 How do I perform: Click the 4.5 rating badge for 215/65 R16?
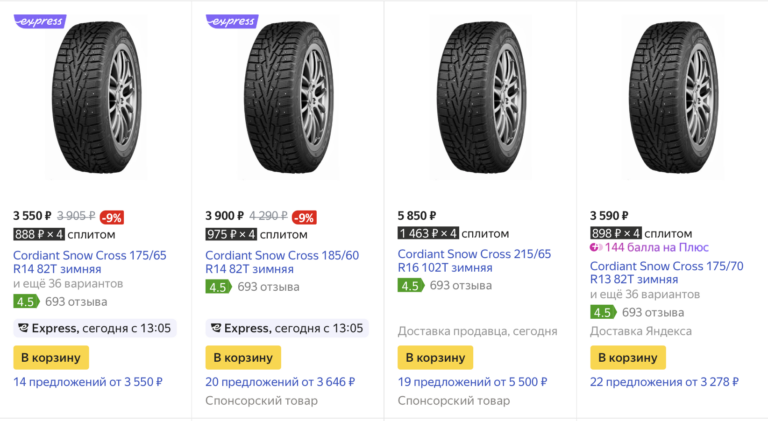[x=410, y=286]
